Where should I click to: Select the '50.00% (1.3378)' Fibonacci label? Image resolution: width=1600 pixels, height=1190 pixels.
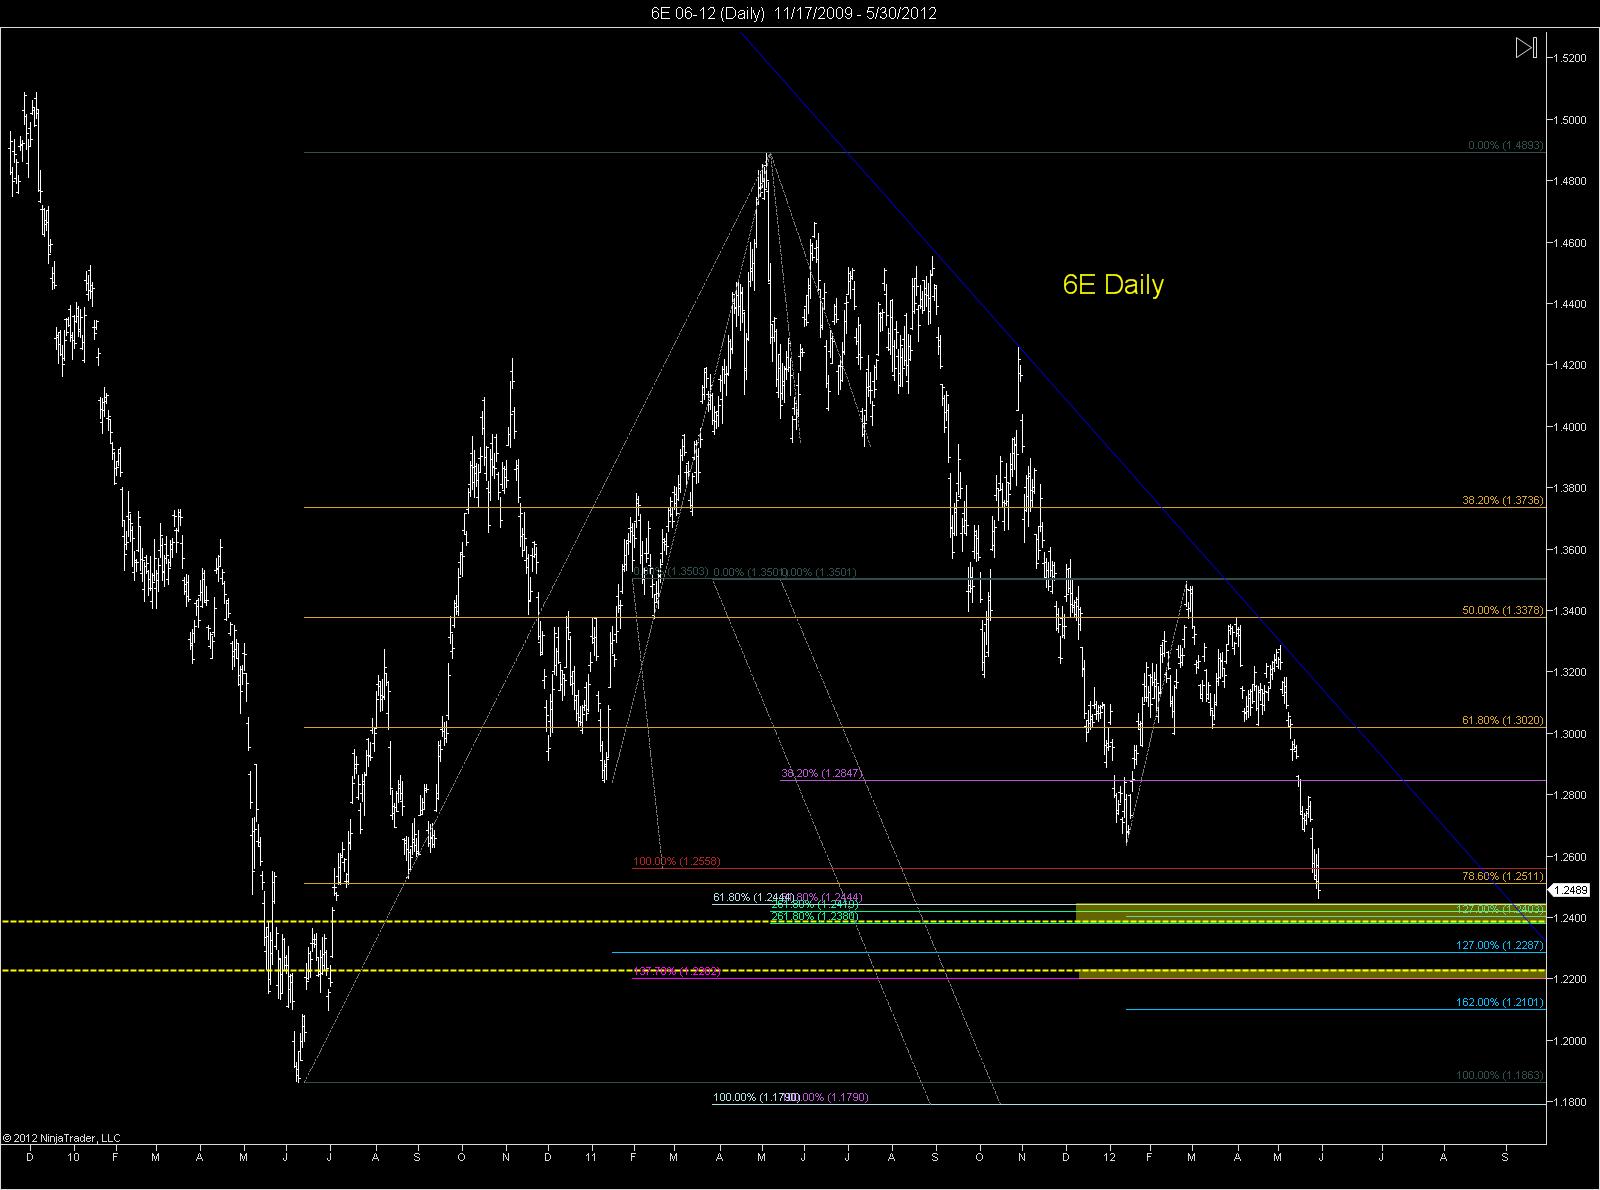(1503, 610)
